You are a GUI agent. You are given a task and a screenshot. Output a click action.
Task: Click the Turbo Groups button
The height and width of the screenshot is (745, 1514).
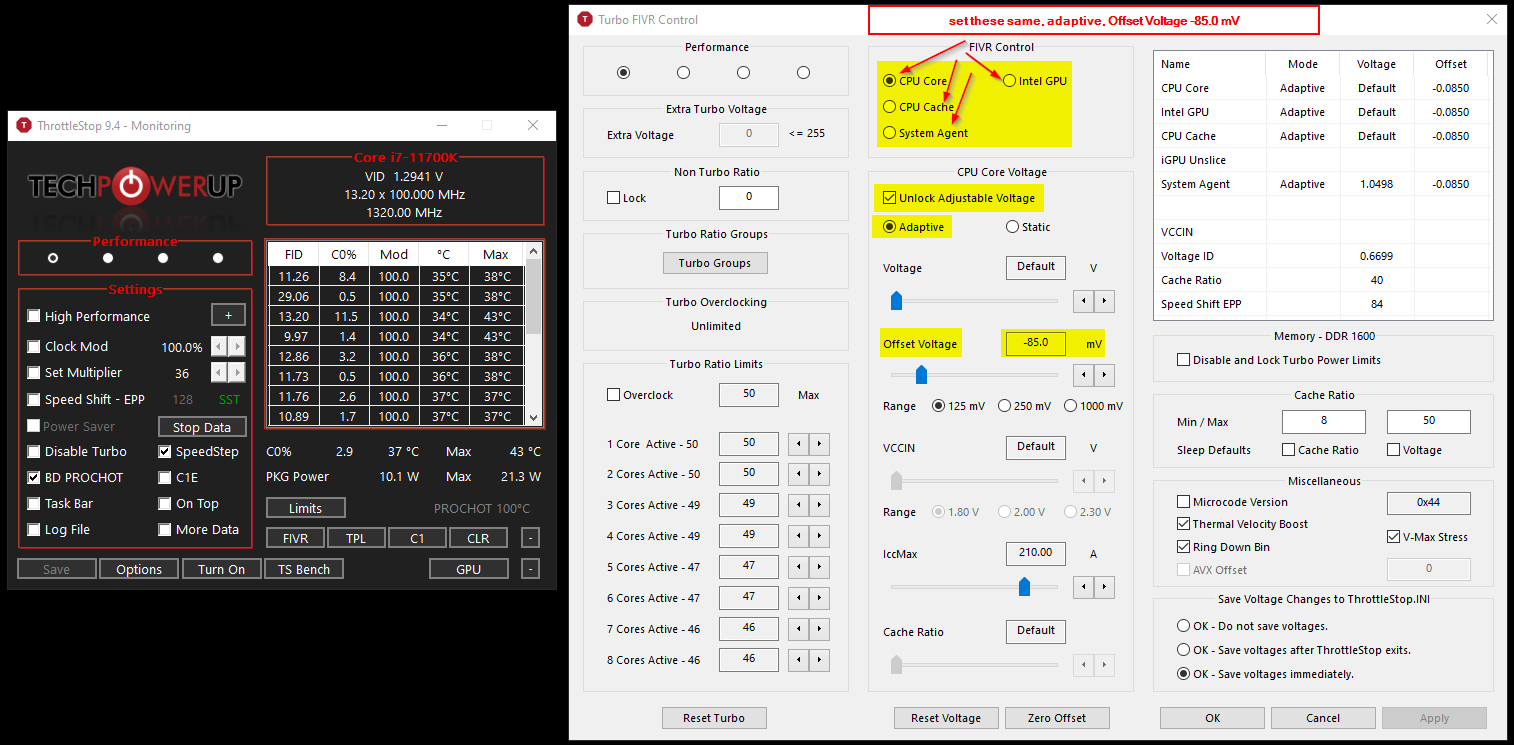pyautogui.click(x=715, y=262)
